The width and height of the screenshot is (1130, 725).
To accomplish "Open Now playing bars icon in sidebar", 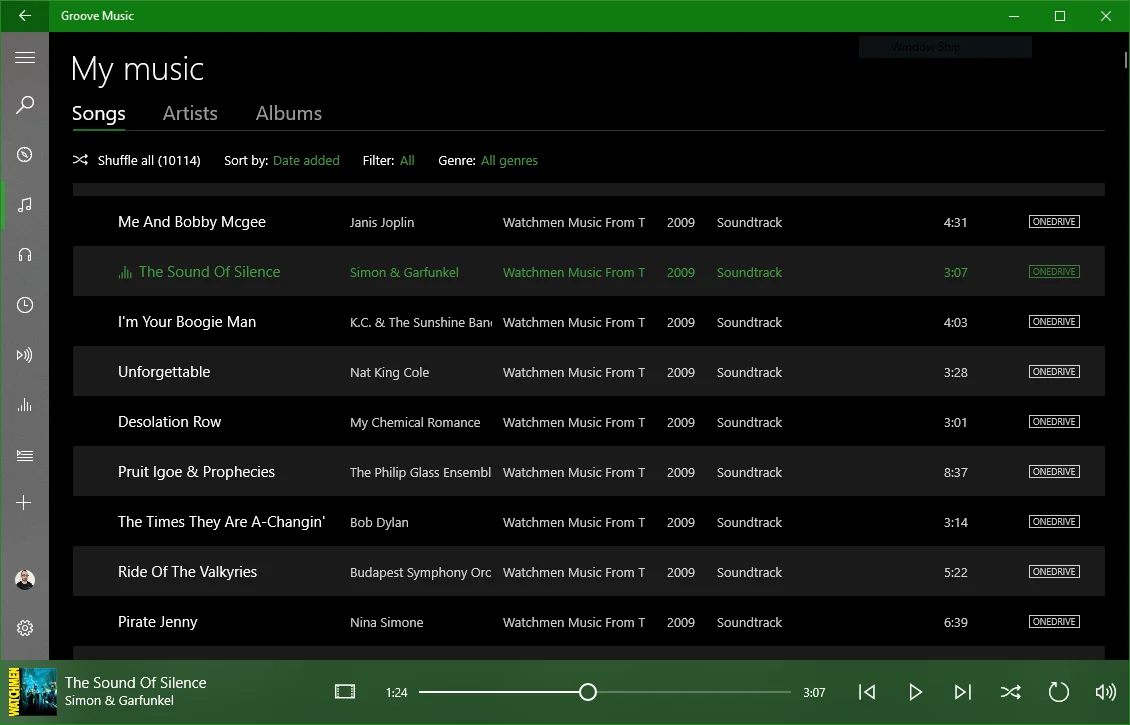I will (25, 405).
